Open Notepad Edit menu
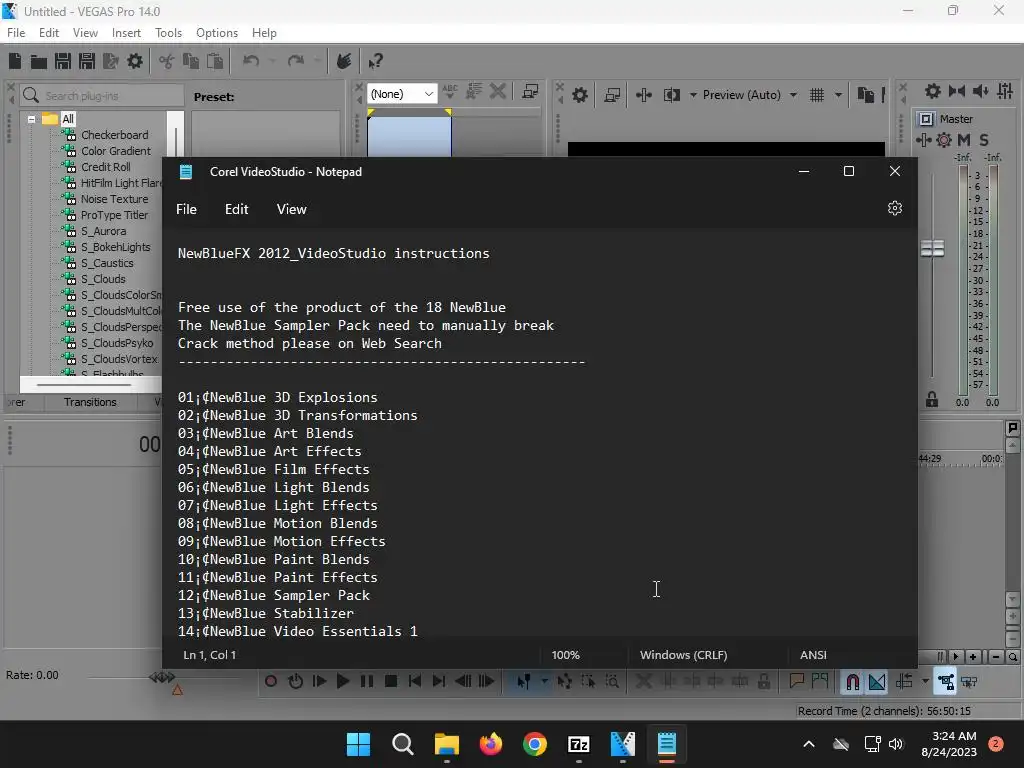 click(x=236, y=209)
